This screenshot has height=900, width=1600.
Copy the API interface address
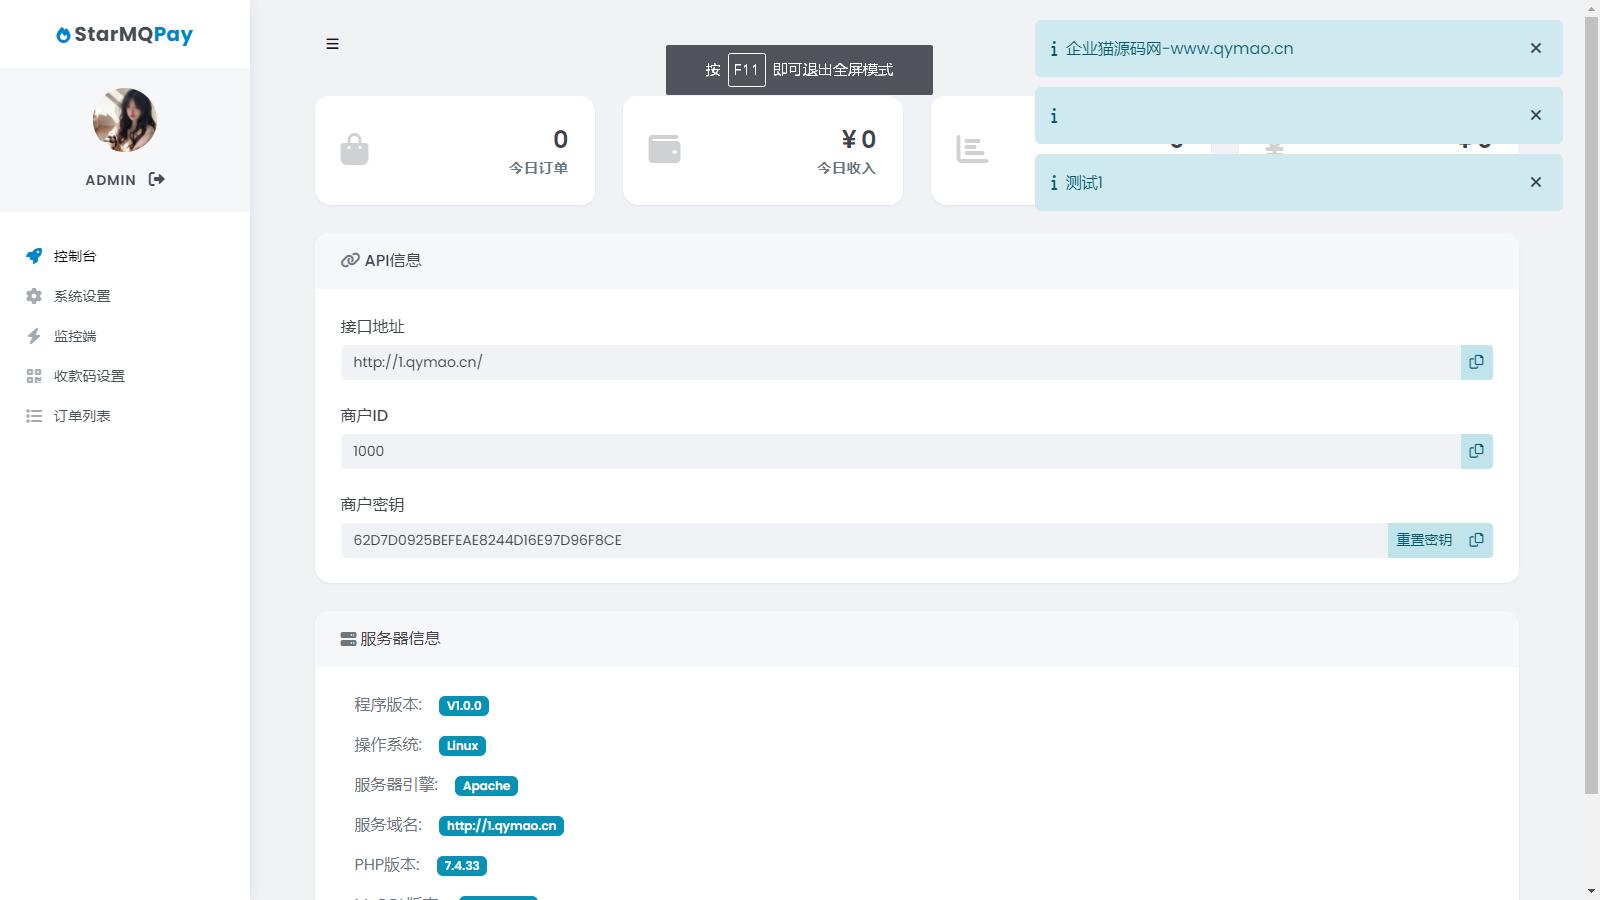click(1476, 362)
